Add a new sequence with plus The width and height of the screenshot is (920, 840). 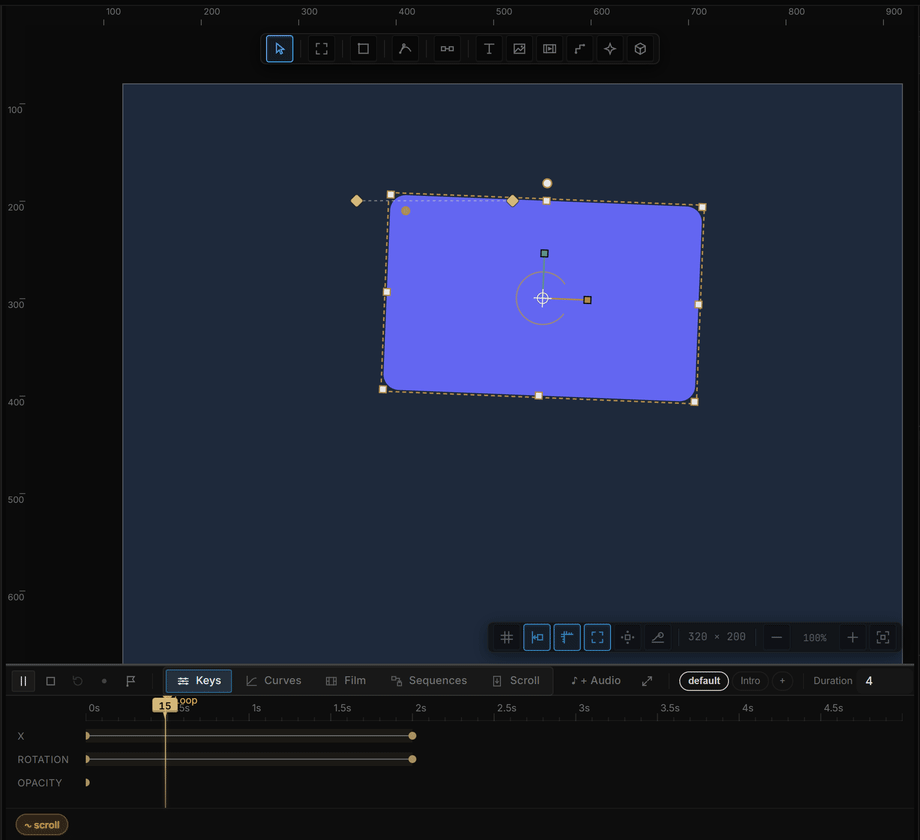pos(782,681)
